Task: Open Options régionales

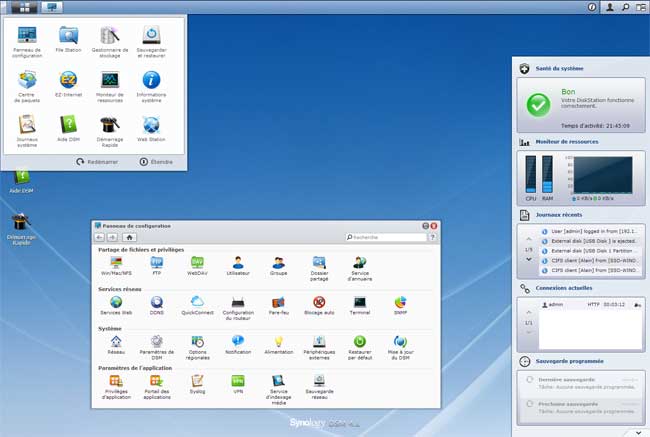Action: coord(197,347)
